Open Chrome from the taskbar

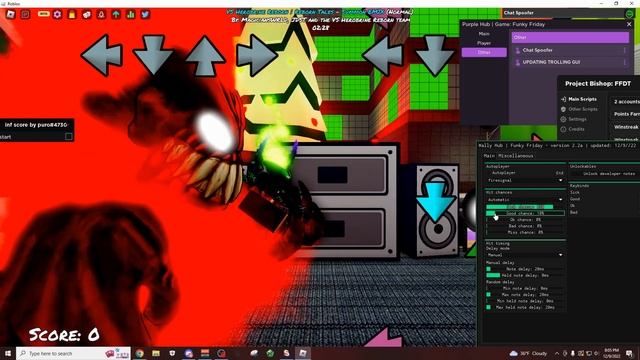[x=140, y=353]
